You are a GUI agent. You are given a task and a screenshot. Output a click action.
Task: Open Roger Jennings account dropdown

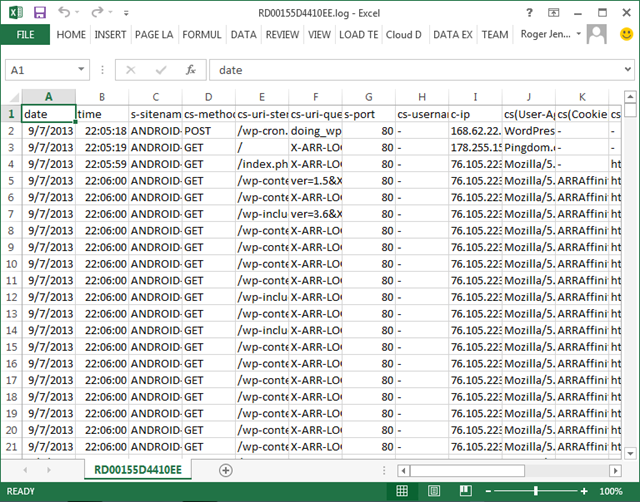[x=551, y=34]
